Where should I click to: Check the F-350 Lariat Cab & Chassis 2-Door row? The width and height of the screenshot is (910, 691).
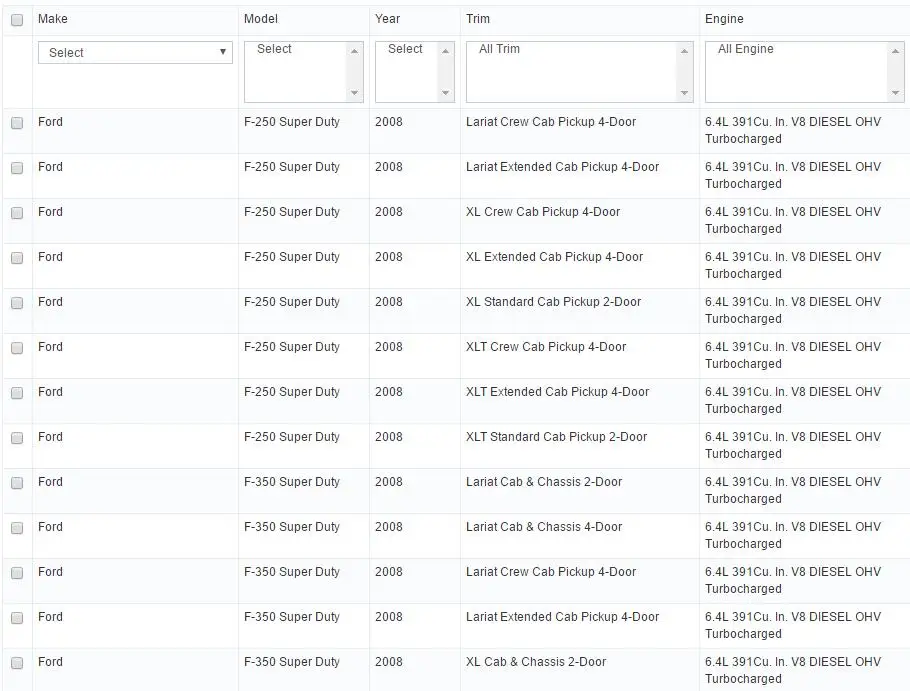(17, 483)
